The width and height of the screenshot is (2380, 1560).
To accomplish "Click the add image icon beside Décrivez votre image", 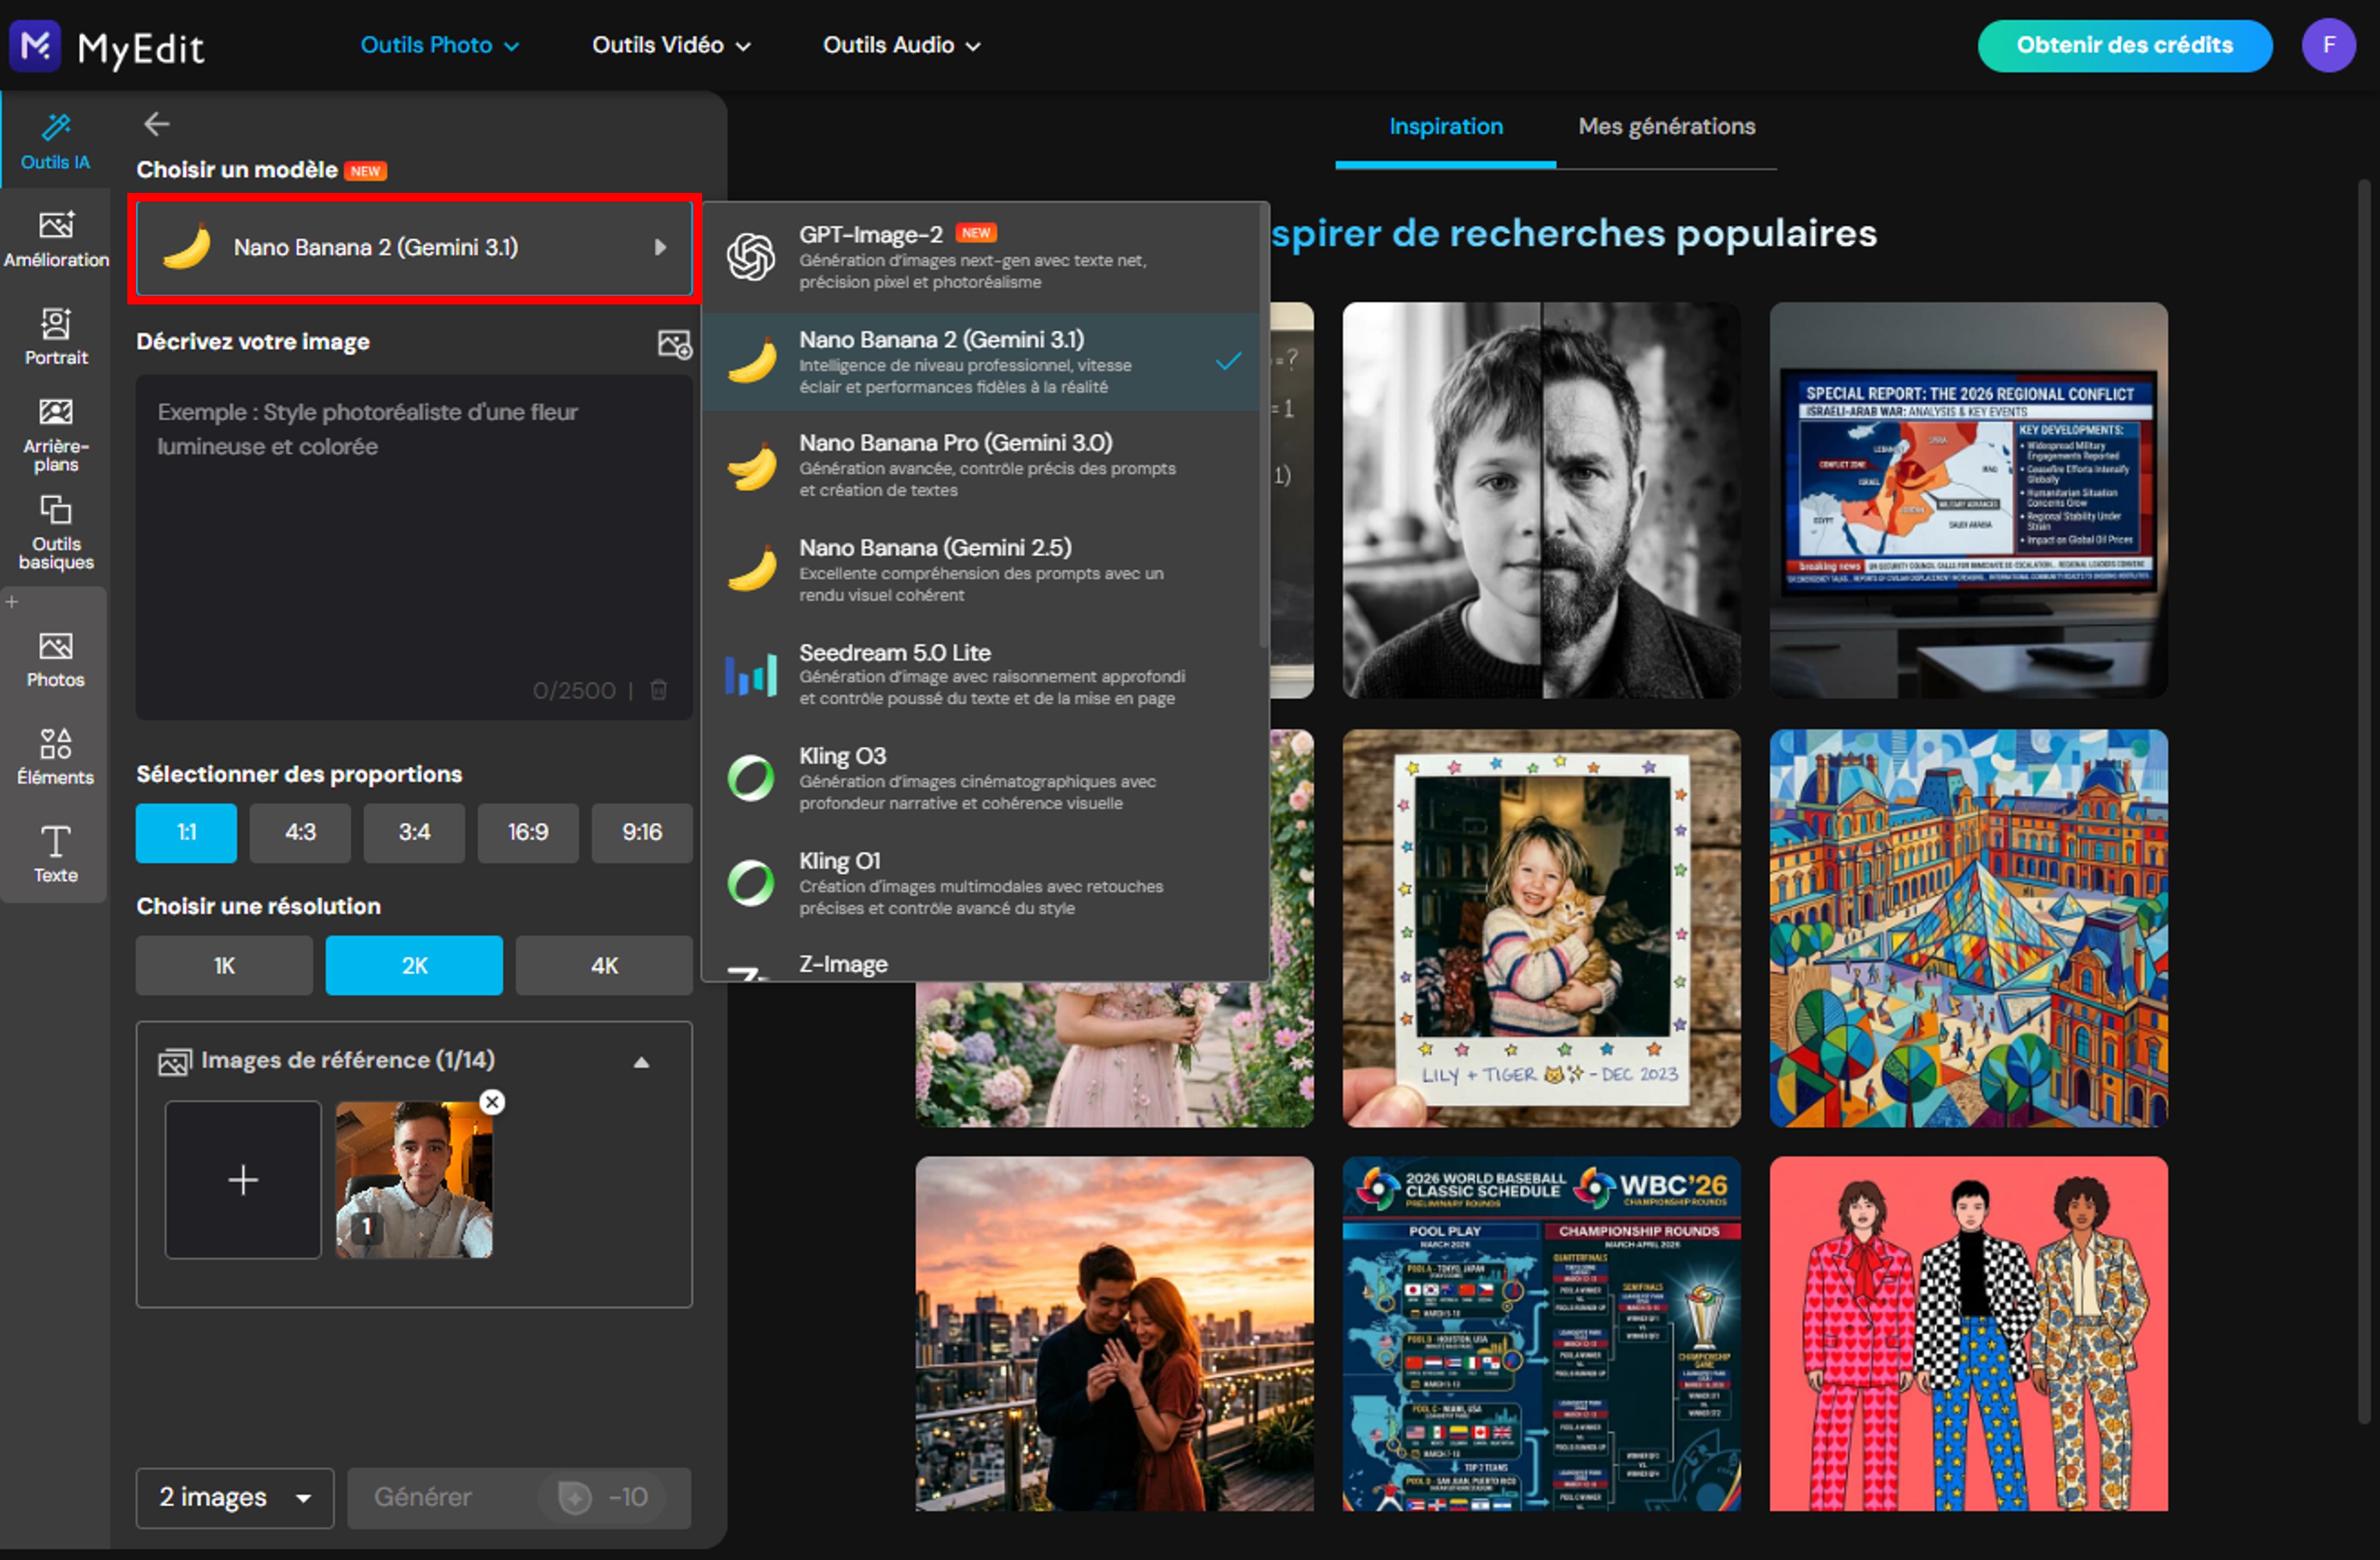I will pos(674,344).
